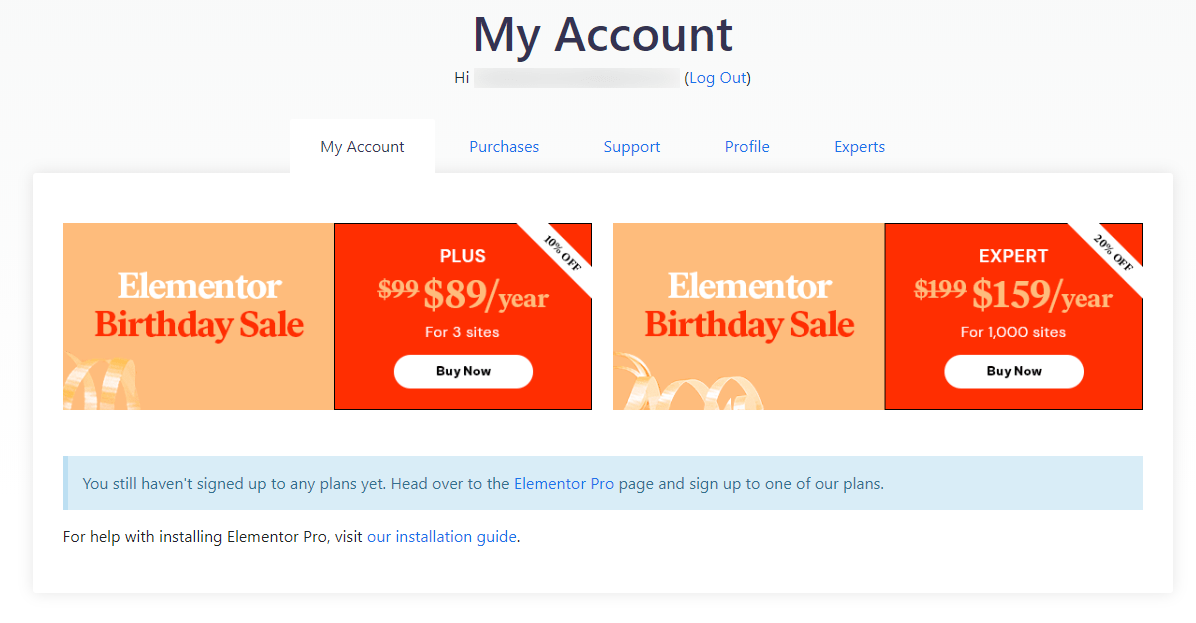
Task: Follow the Elementor Pro link
Action: point(564,484)
